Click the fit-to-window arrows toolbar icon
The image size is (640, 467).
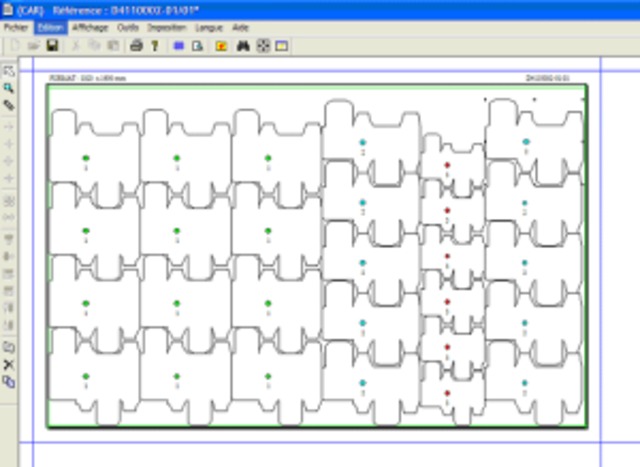263,46
